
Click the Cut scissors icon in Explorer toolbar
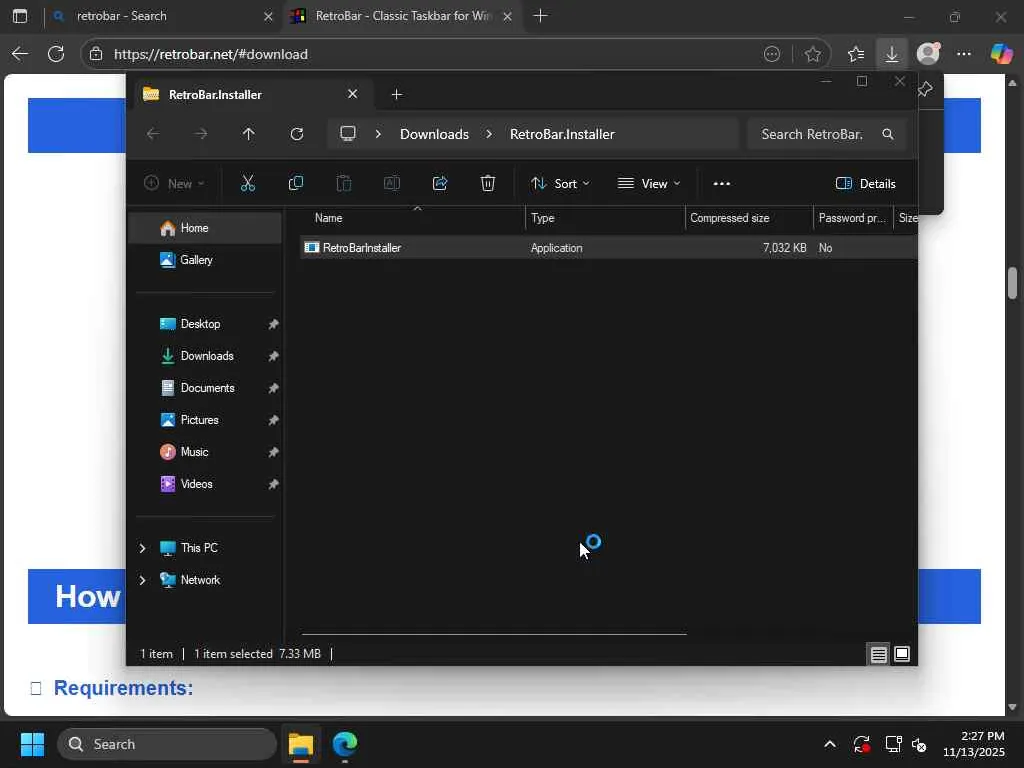248,184
